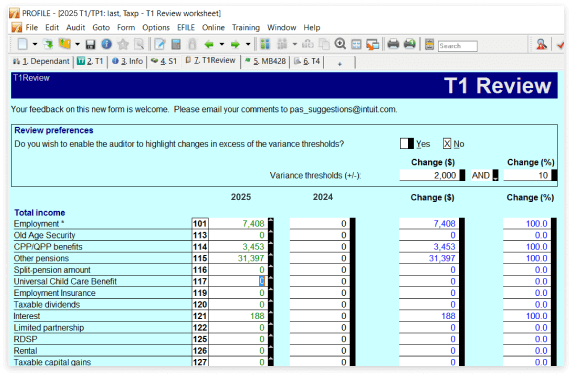Open the Edit menu
The height and width of the screenshot is (376, 572).
point(52,27)
